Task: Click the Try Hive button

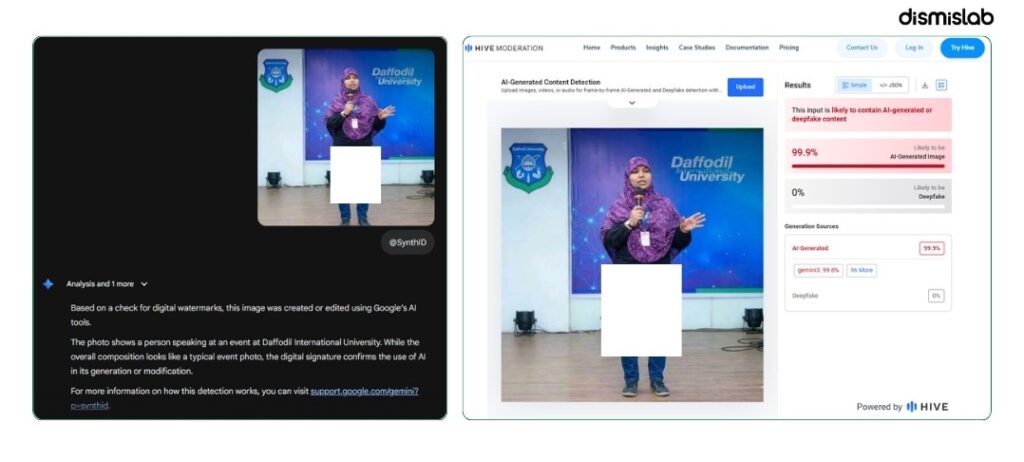Action: [x=962, y=48]
